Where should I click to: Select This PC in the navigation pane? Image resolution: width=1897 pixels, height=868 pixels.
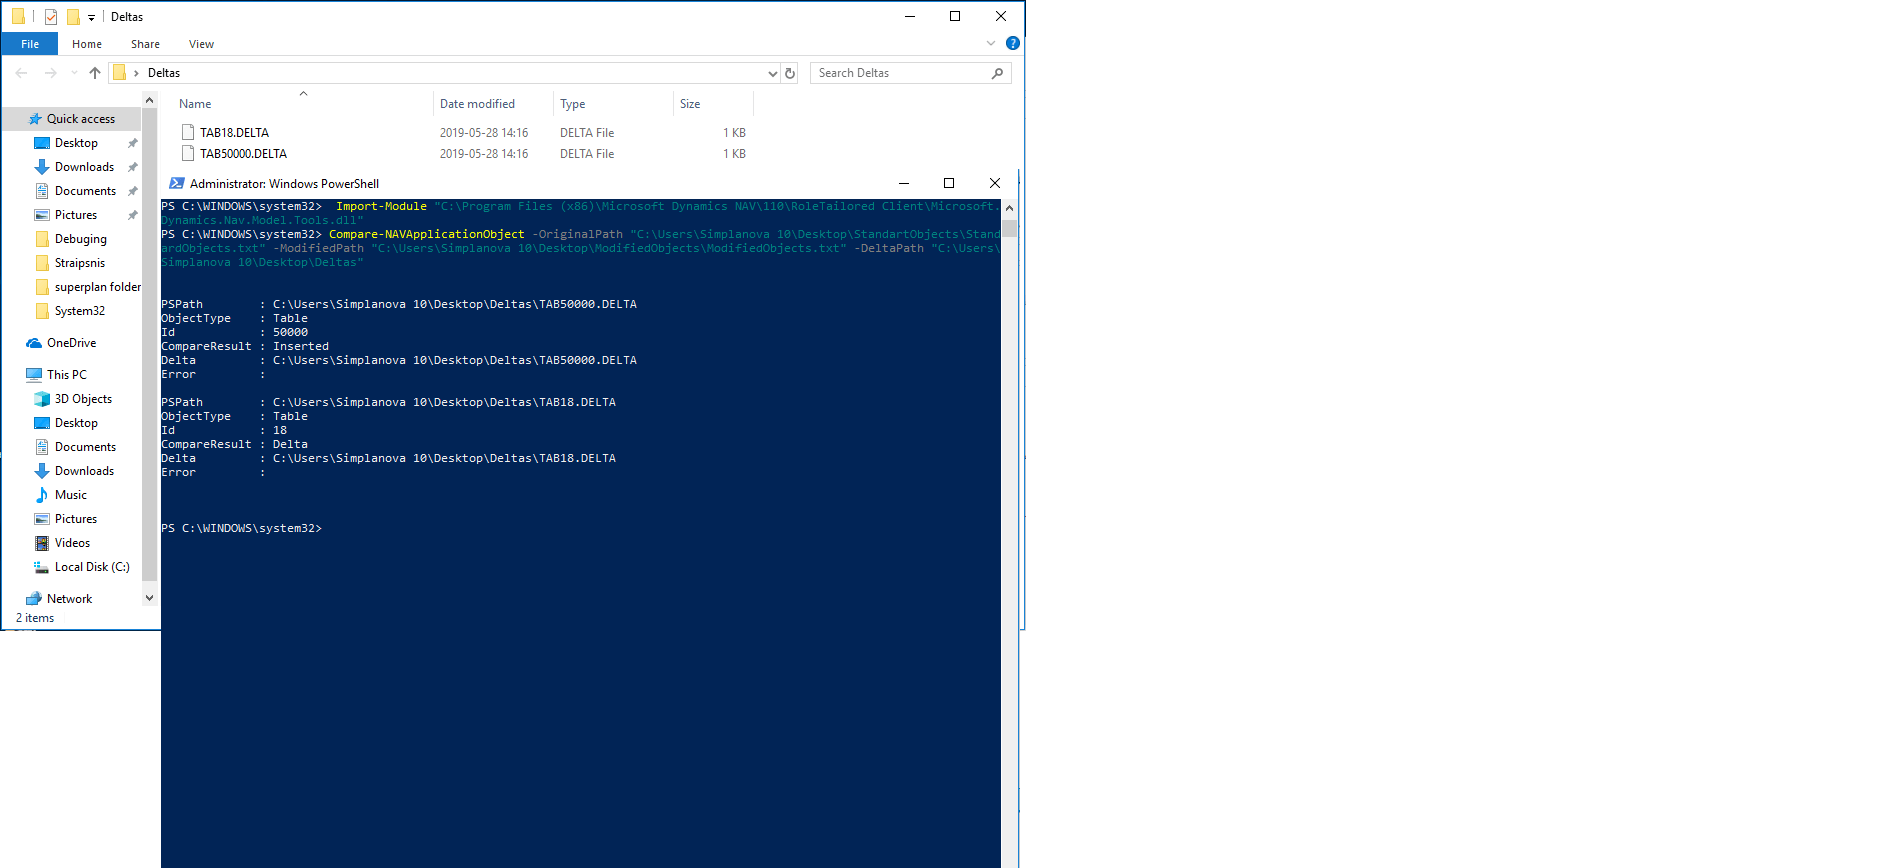(66, 375)
